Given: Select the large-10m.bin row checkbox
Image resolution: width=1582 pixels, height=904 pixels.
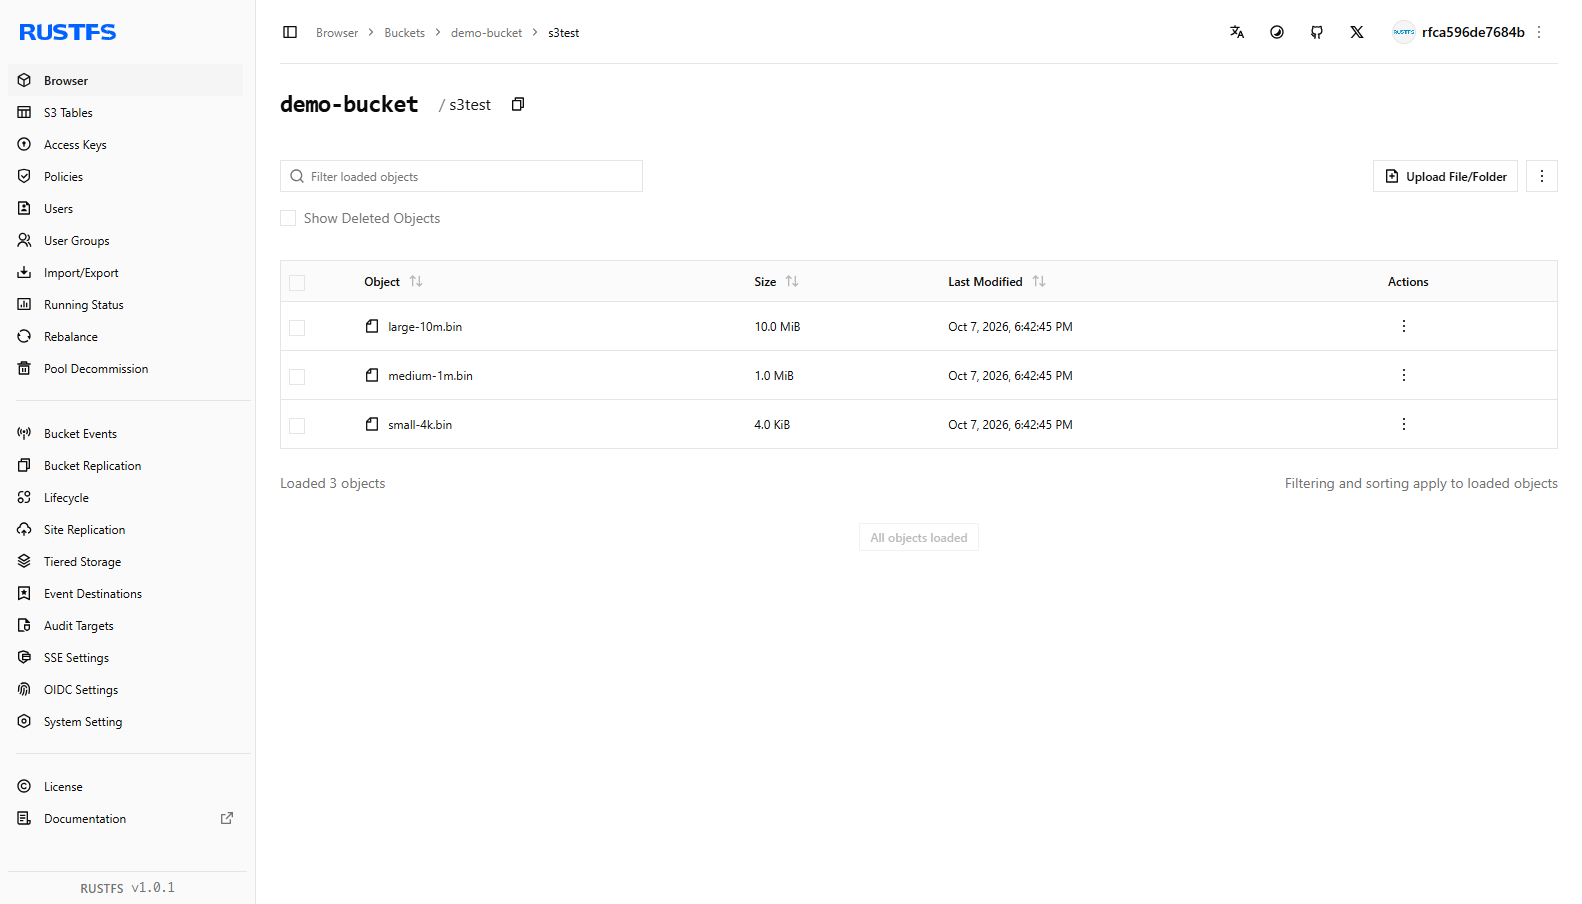Looking at the screenshot, I should pos(297,328).
